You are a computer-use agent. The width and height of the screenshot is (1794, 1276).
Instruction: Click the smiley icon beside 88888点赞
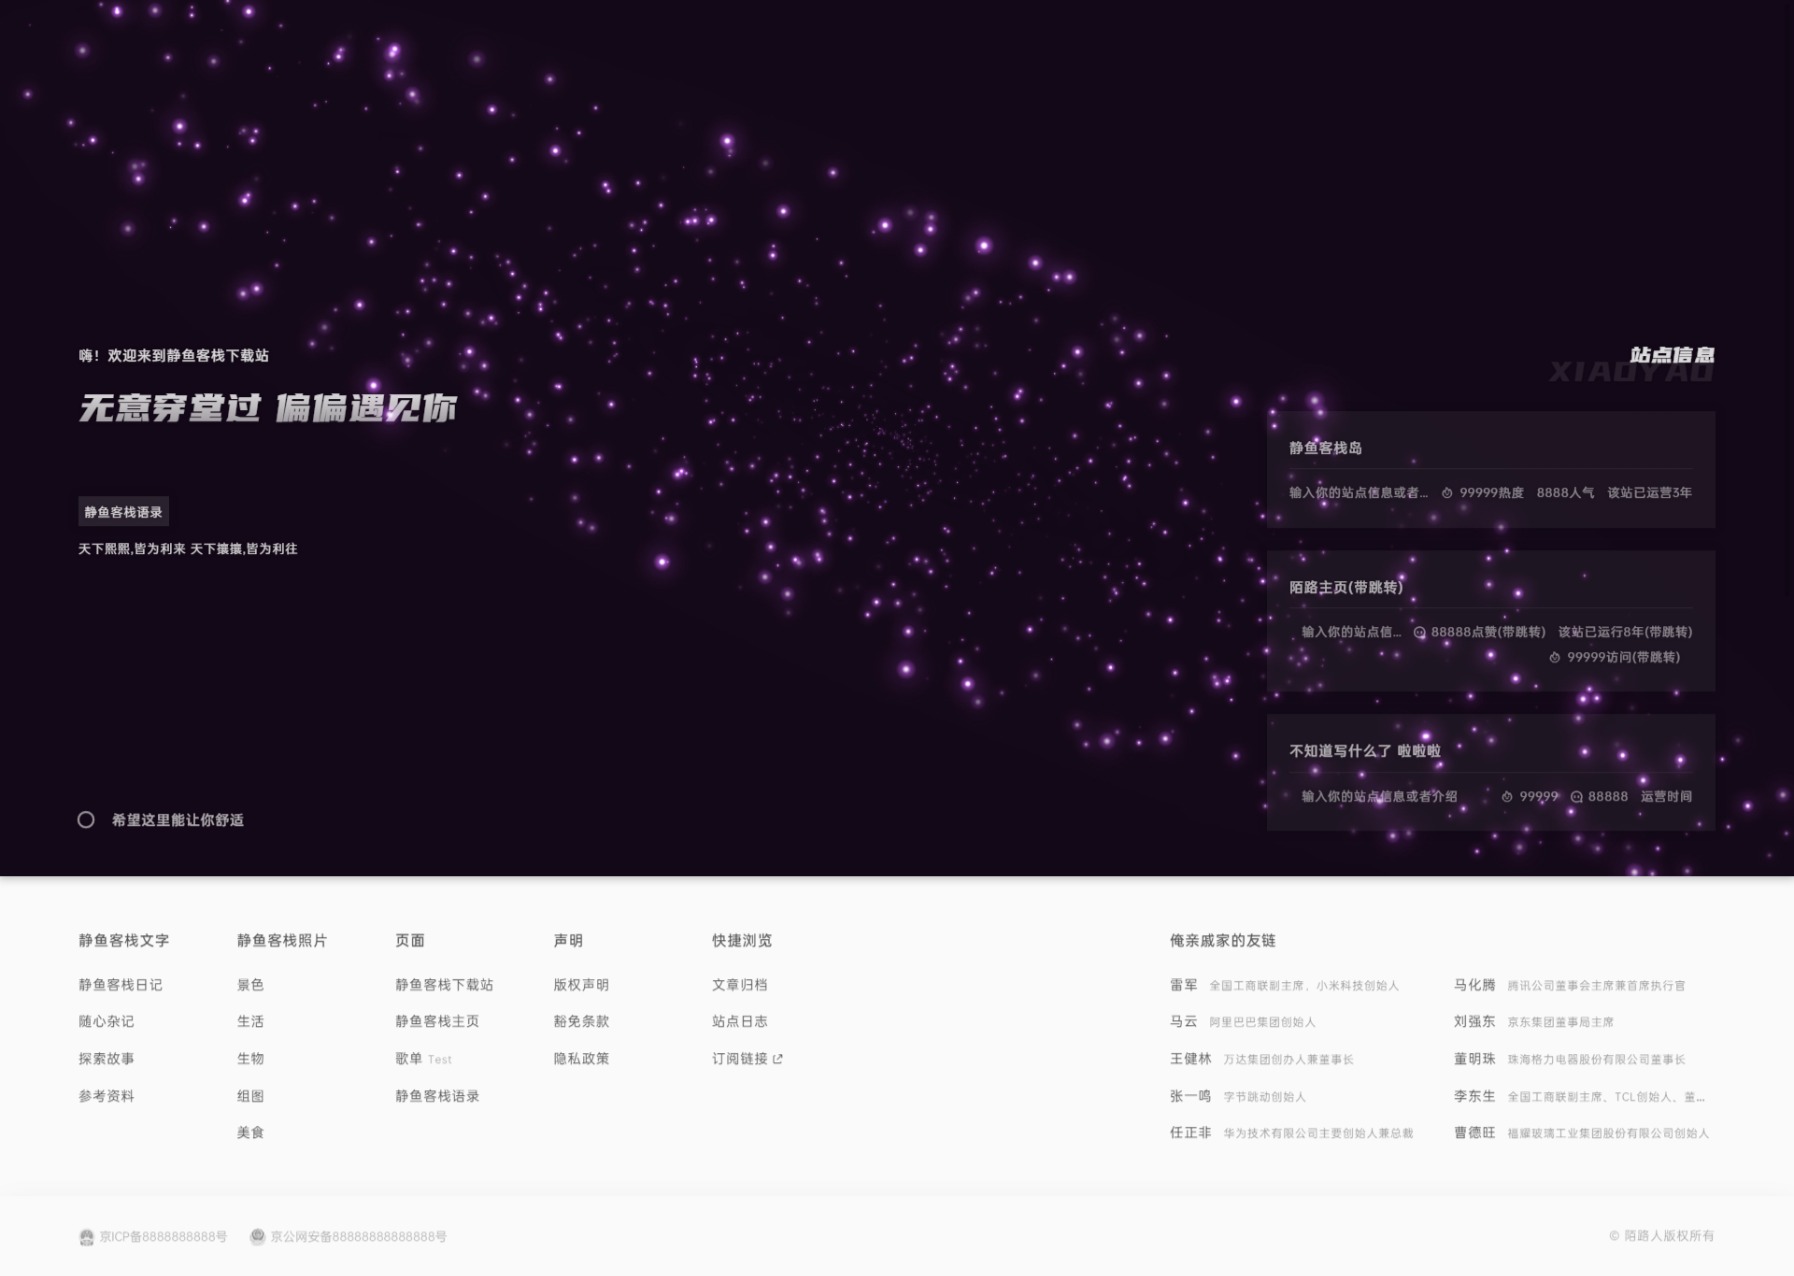pyautogui.click(x=1419, y=632)
